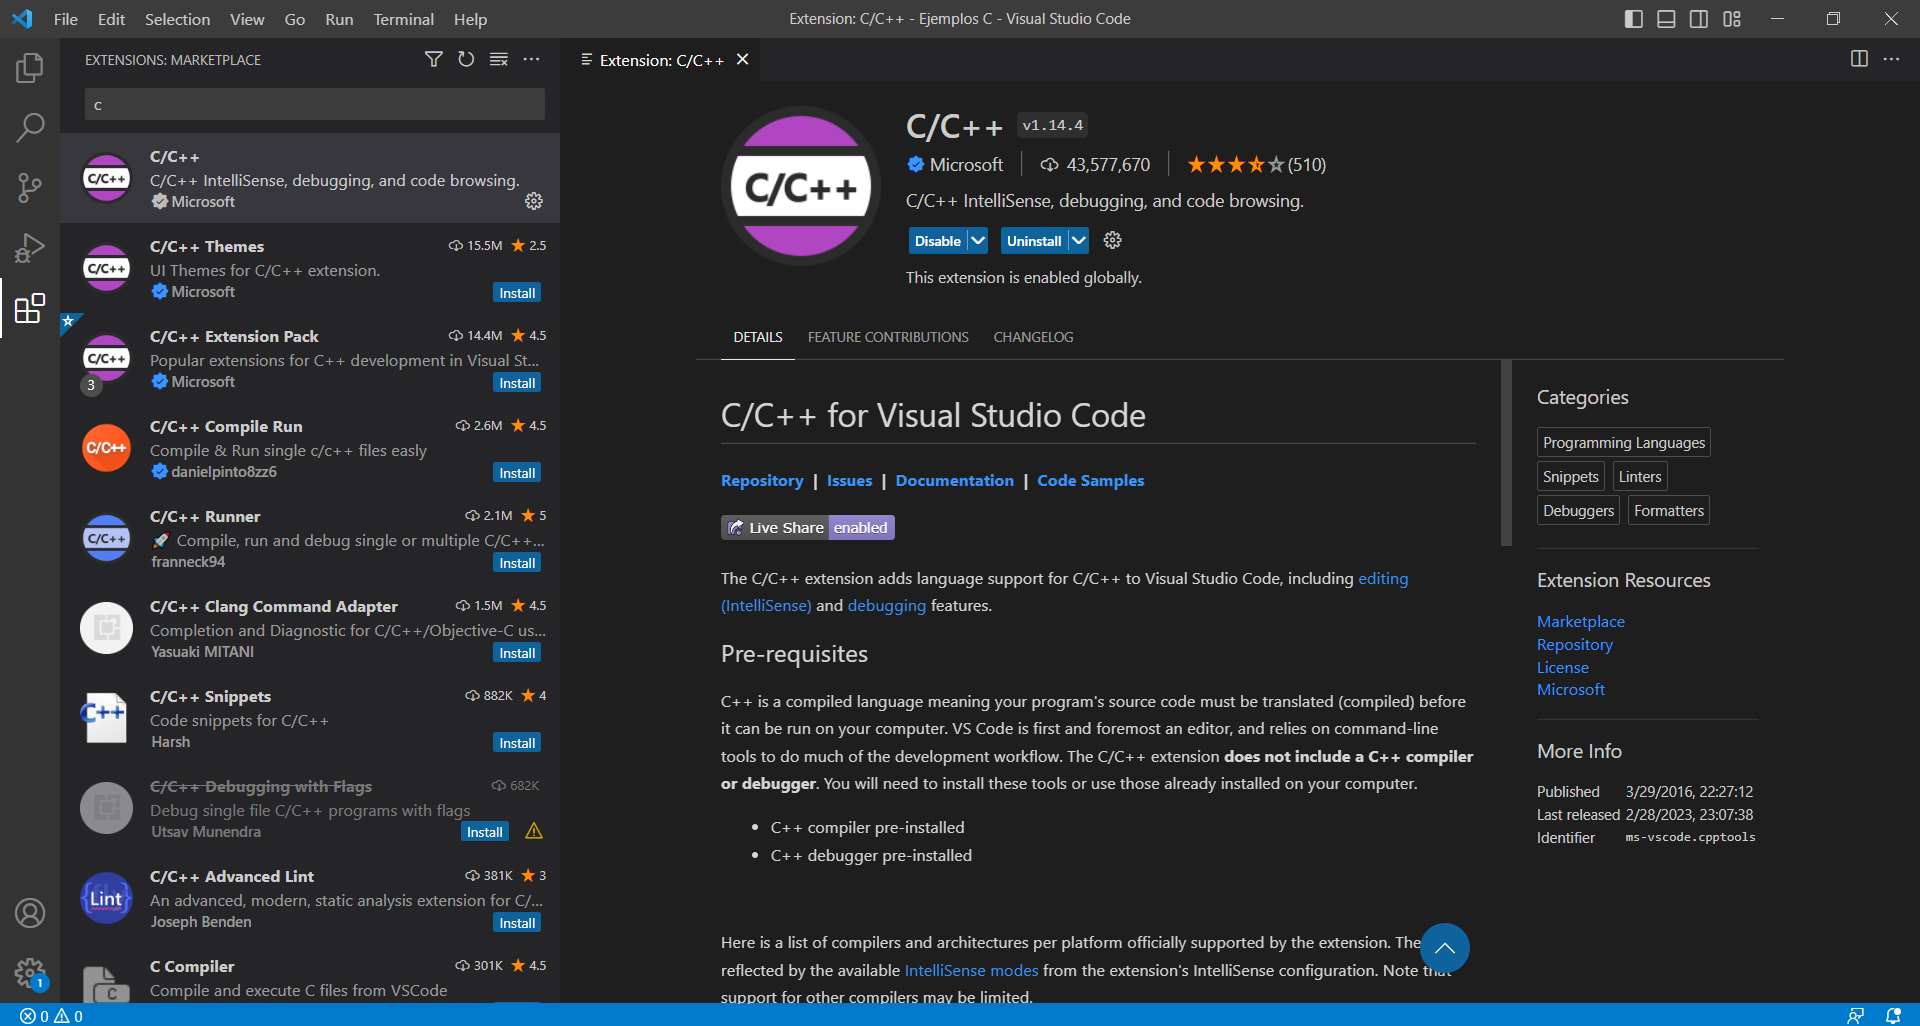Screen dimensions: 1920x1026
Task: Open the Accounts icon near bottom left
Action: 30,913
